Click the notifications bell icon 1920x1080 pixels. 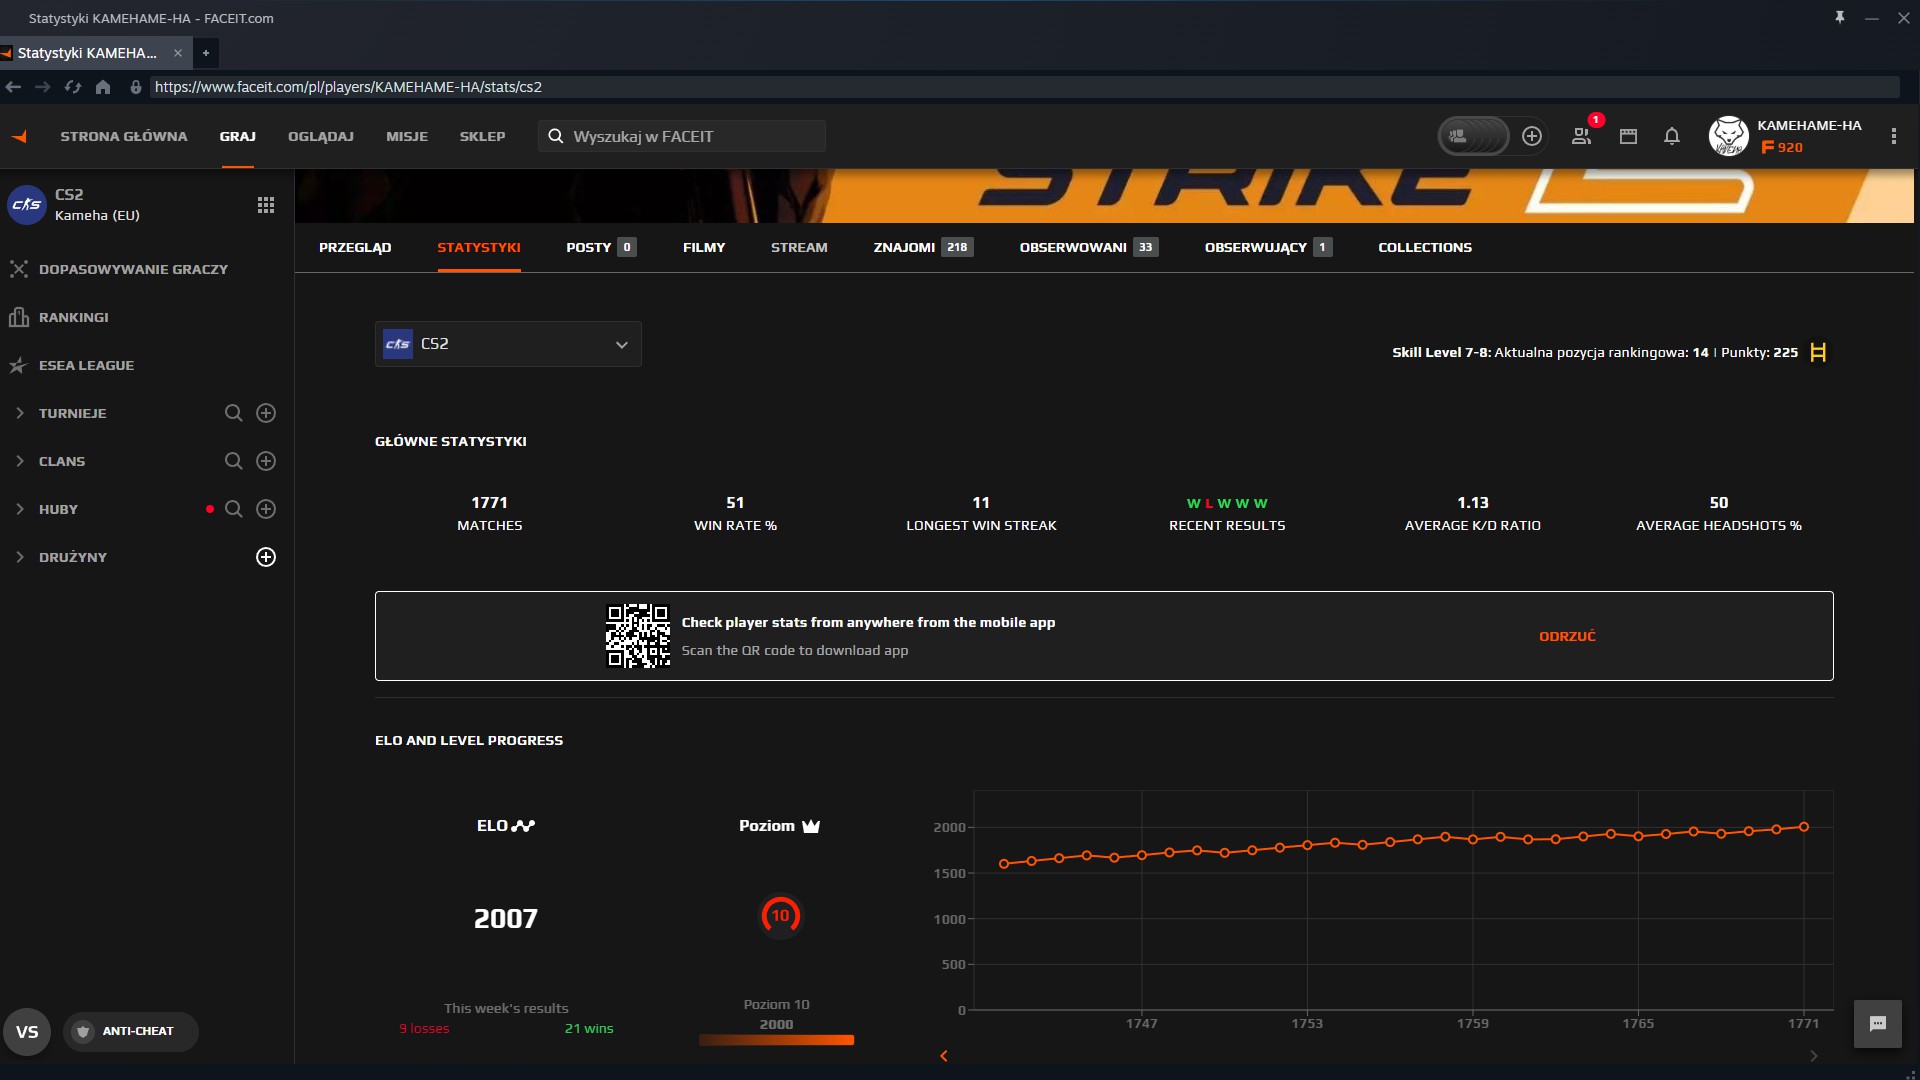click(x=1671, y=136)
